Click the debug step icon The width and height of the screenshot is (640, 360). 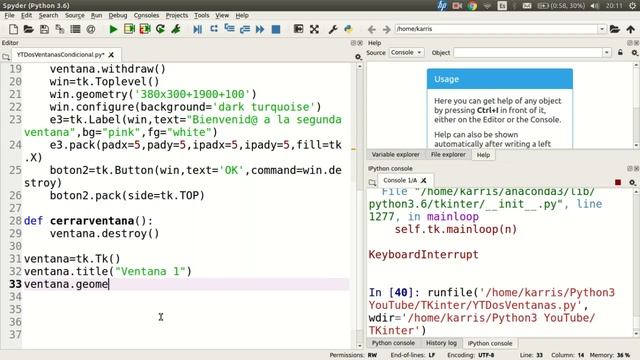tap(213, 29)
